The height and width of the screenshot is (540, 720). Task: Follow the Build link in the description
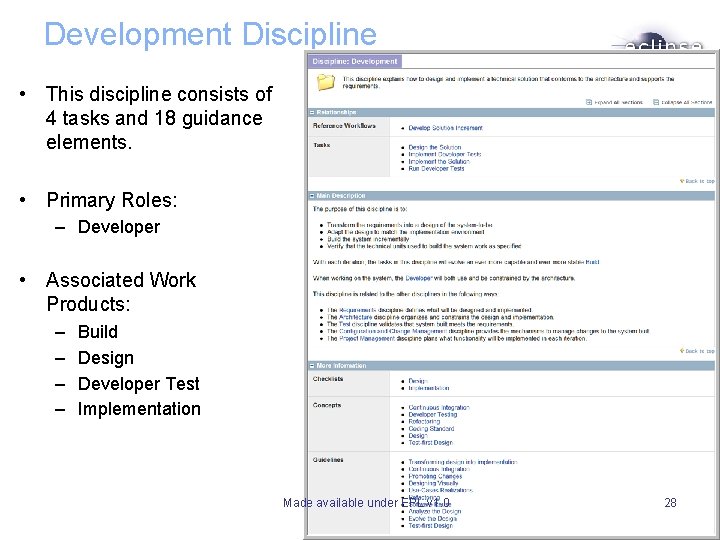(592, 262)
